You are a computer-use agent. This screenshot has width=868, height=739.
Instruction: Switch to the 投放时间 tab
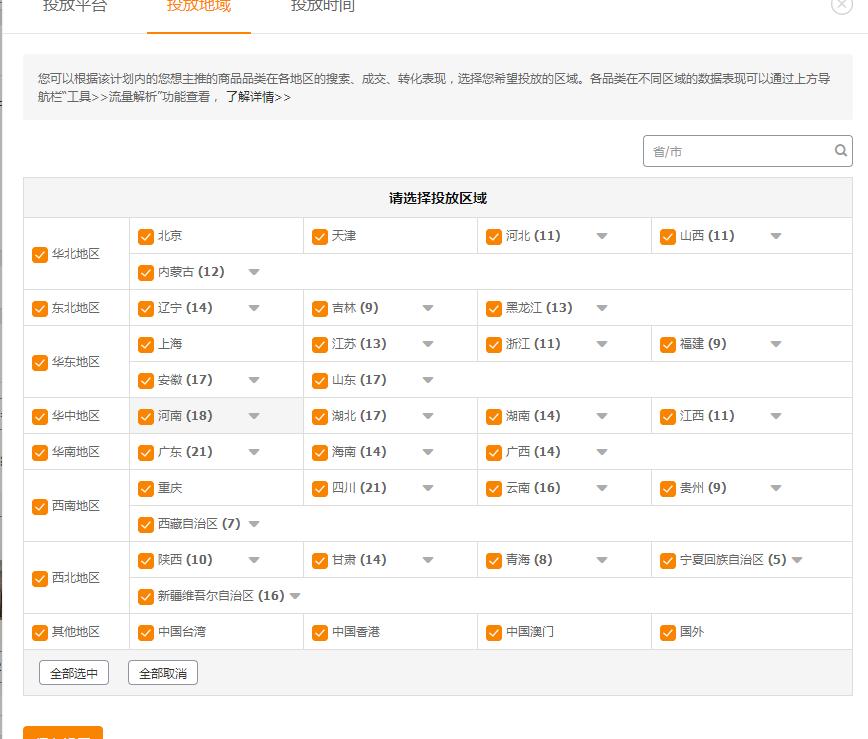[x=324, y=6]
